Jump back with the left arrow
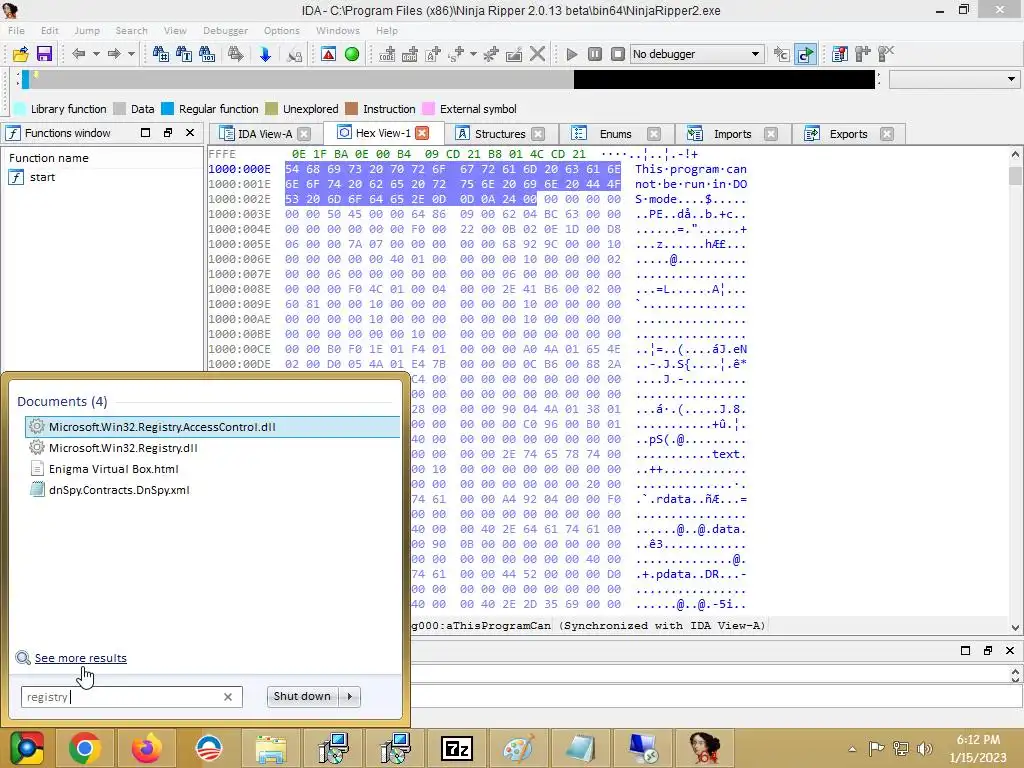Screen dimensions: 1024x768 (x=78, y=54)
